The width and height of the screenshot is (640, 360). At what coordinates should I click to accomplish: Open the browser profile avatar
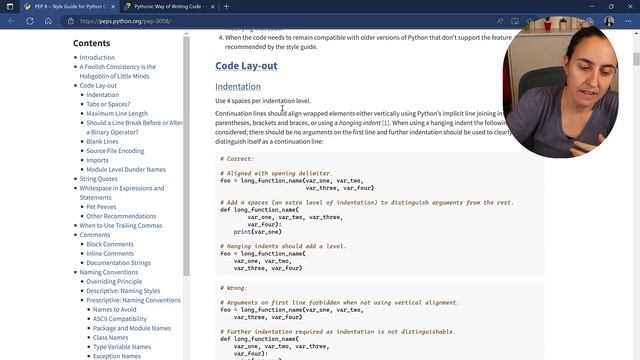point(609,21)
